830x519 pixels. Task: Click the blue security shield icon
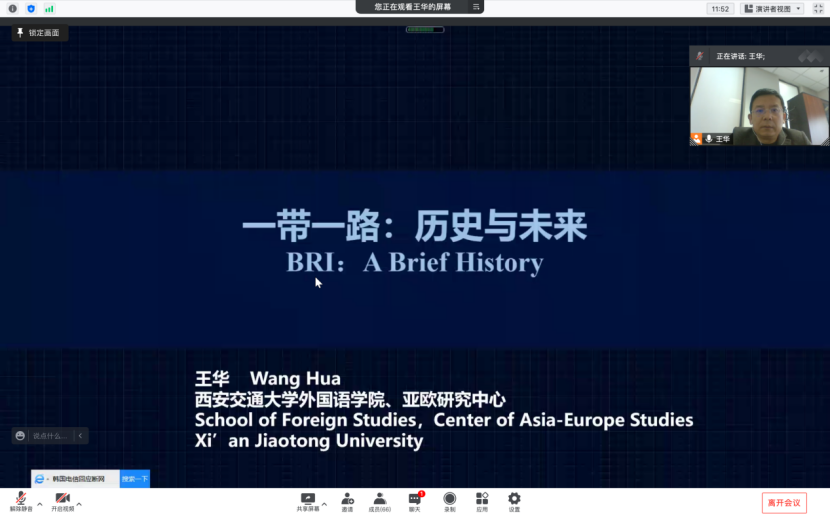(x=31, y=8)
